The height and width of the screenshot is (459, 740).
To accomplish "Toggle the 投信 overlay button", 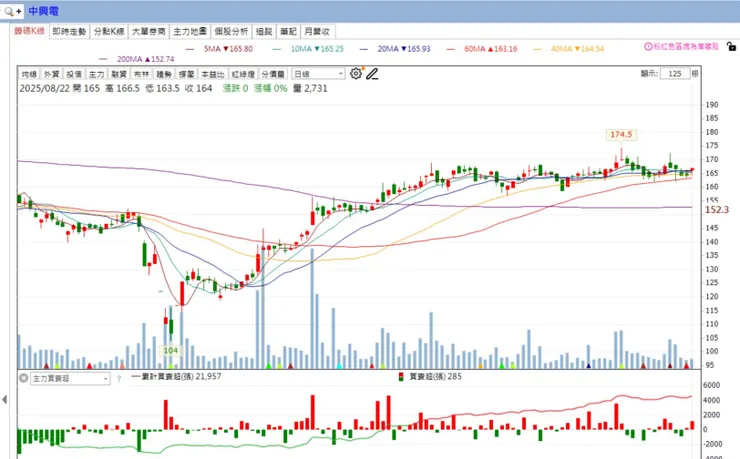I will click(74, 74).
